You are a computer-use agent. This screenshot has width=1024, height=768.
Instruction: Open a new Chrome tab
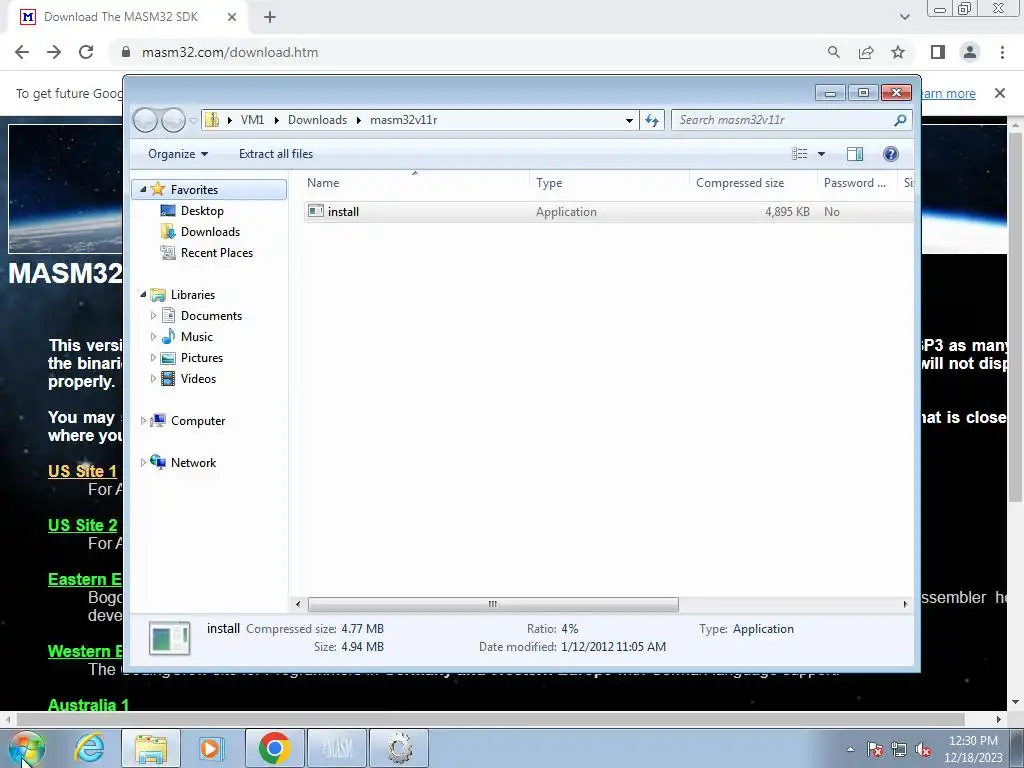coord(270,17)
